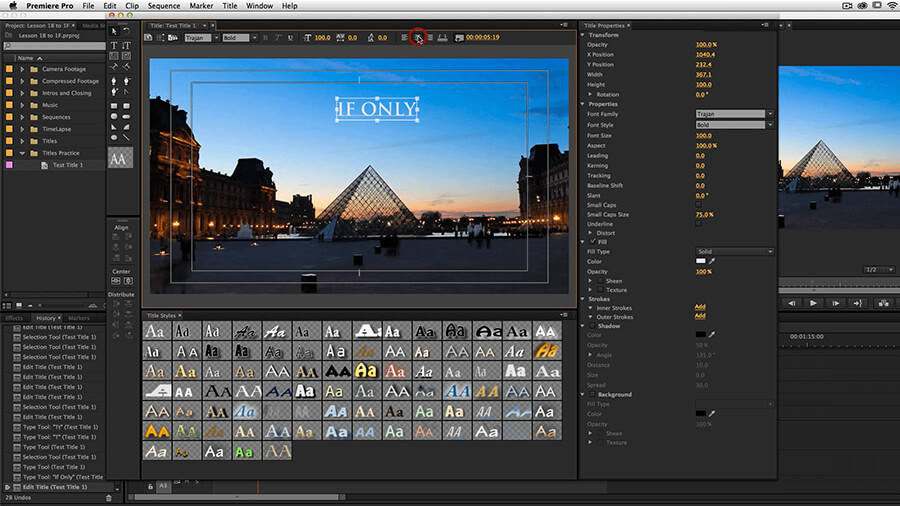Enable the Small Caps checkbox
Image resolution: width=900 pixels, height=506 pixels.
(x=699, y=205)
